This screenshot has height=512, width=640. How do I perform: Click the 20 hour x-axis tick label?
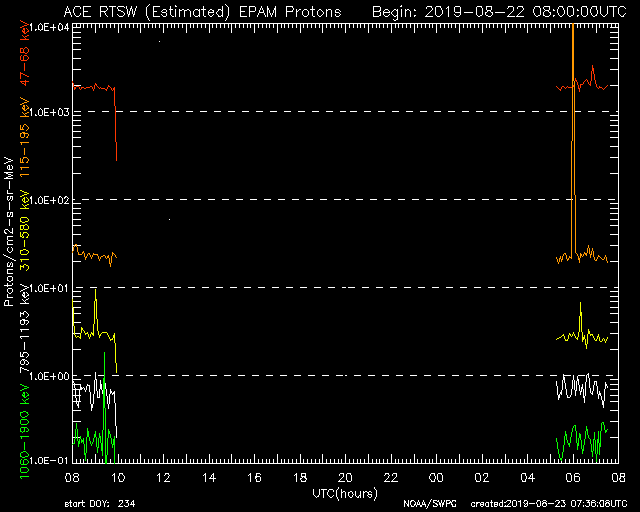(x=345, y=479)
